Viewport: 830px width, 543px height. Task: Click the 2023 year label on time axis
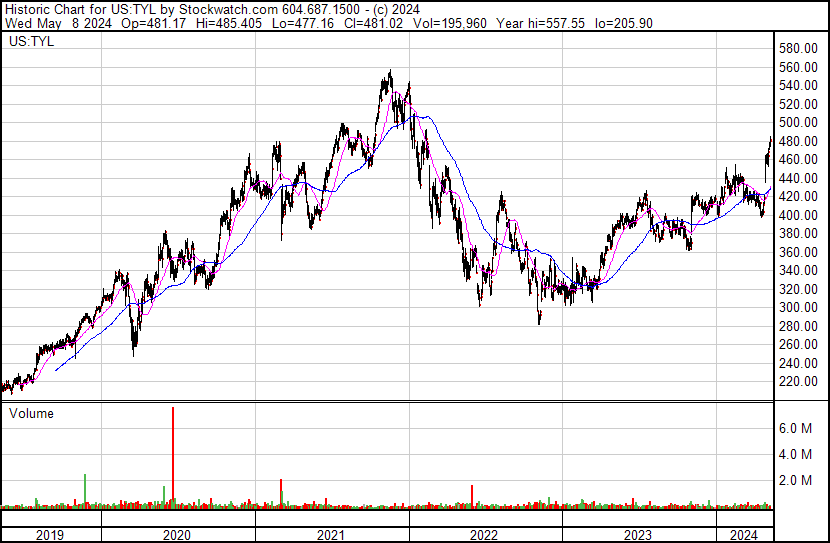click(637, 535)
